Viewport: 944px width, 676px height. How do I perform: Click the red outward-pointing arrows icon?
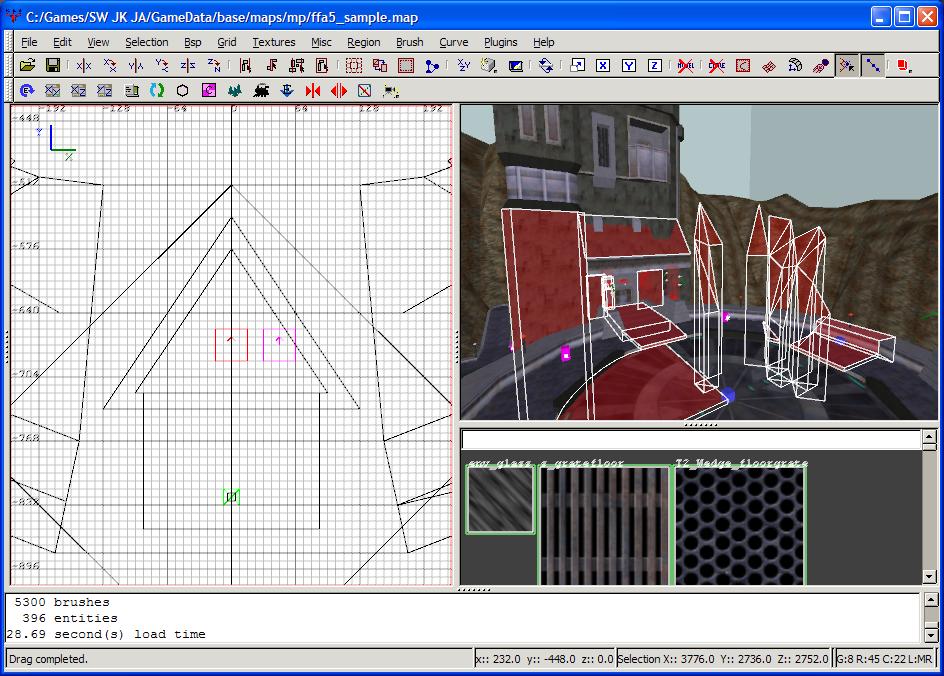pyautogui.click(x=339, y=91)
